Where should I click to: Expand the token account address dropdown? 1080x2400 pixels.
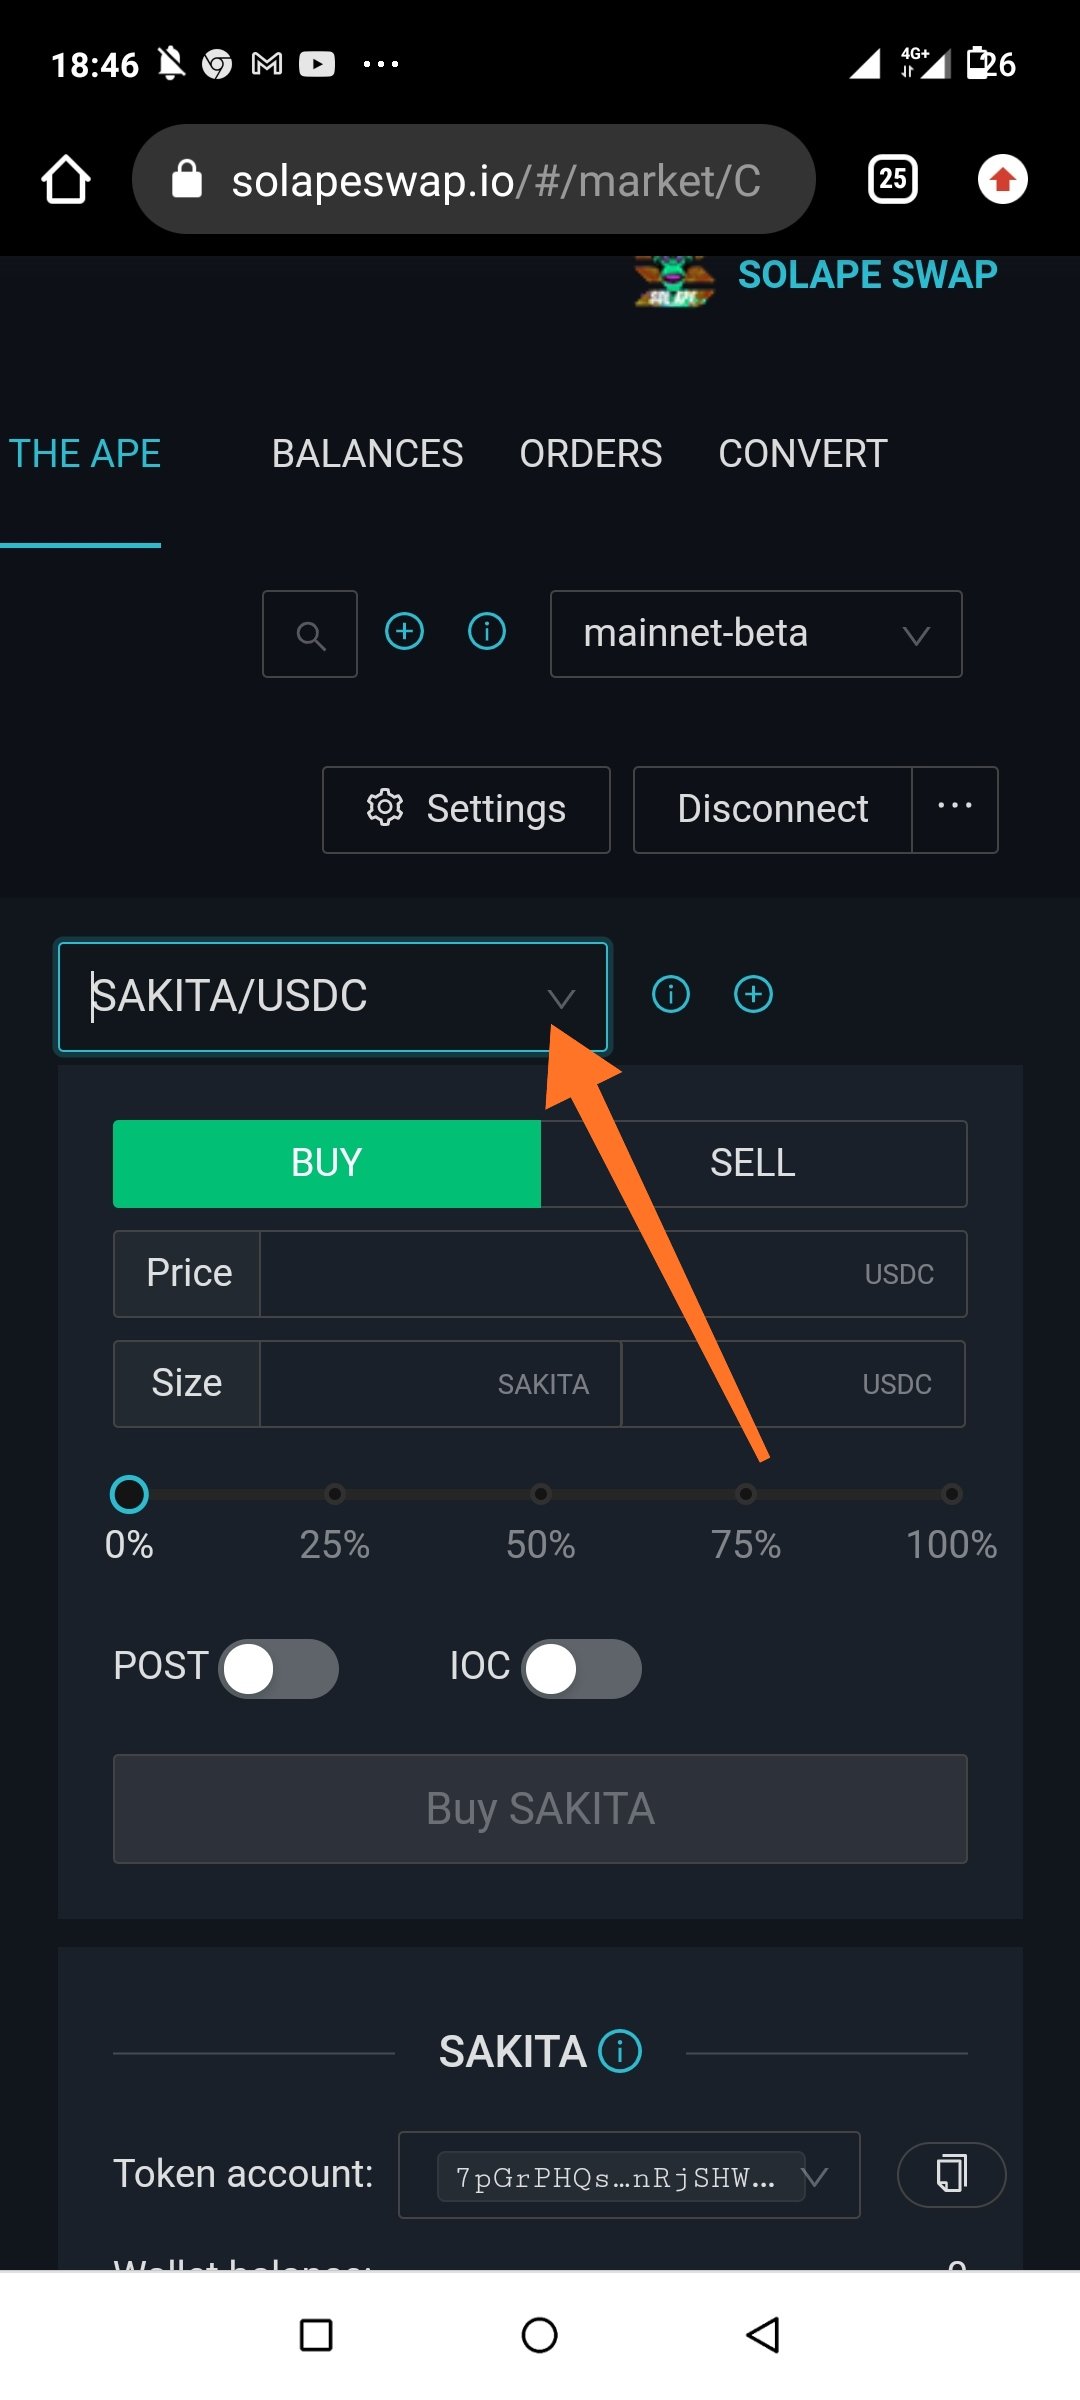click(x=629, y=2175)
